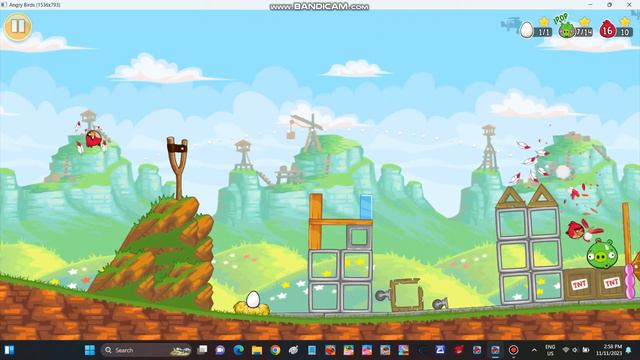The height and width of the screenshot is (360, 640).
Task: Click the Bandicam red record taskbar icon
Action: click(513, 350)
